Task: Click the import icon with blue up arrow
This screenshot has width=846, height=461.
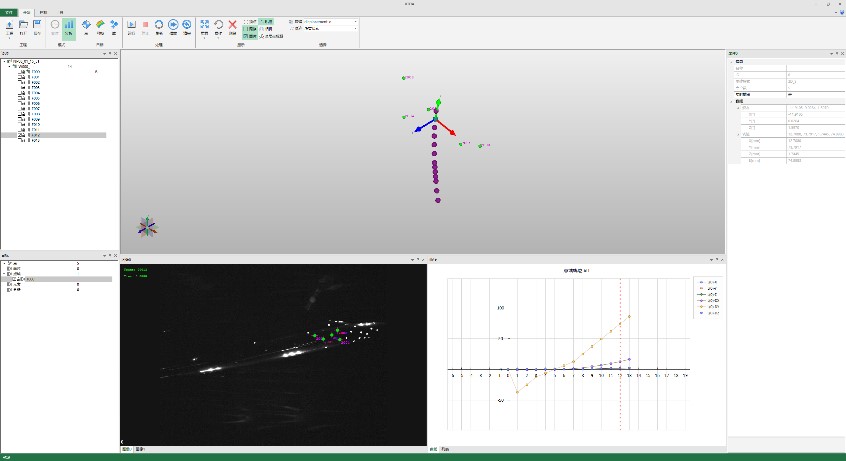Action: (10, 25)
